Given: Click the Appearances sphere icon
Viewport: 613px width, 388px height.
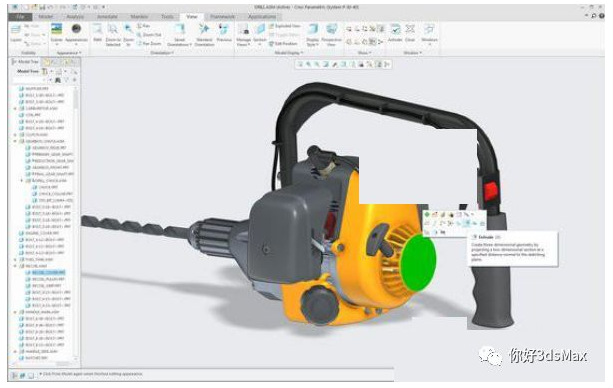Looking at the screenshot, I should pos(76,32).
